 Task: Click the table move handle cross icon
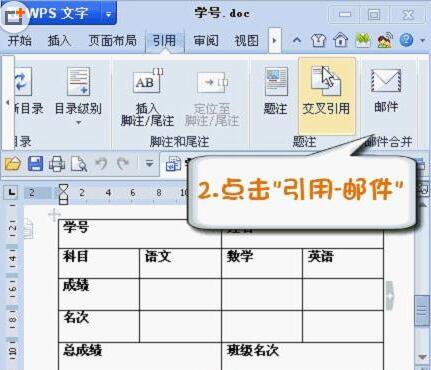point(54,215)
